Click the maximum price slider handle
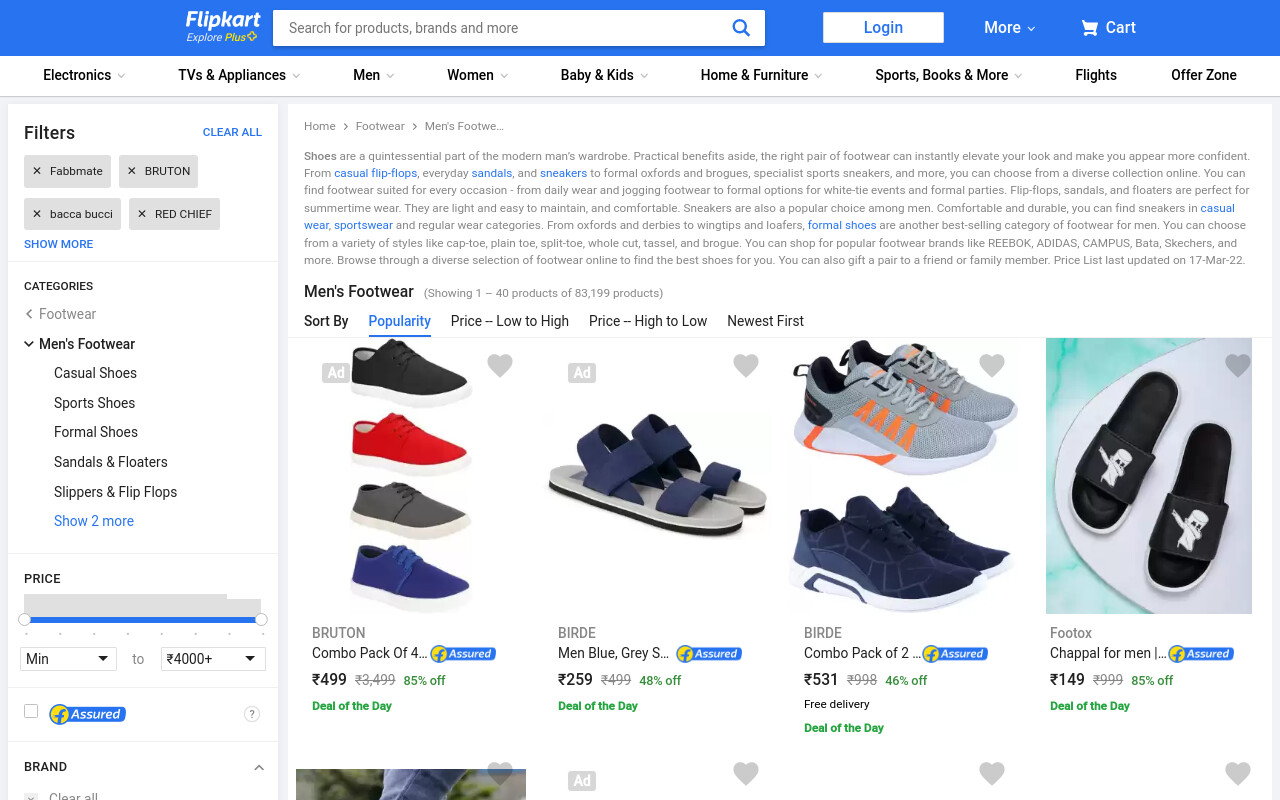Screen dimensions: 1280x800 pyautogui.click(x=261, y=620)
